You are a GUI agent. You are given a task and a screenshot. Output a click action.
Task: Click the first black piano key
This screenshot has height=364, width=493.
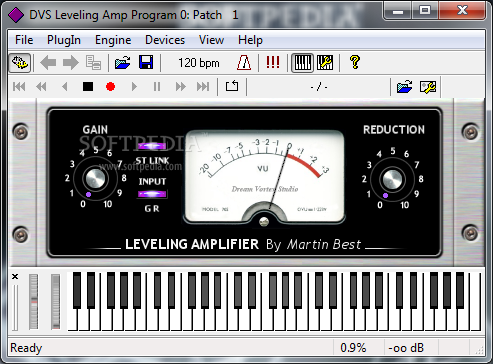coord(77,290)
